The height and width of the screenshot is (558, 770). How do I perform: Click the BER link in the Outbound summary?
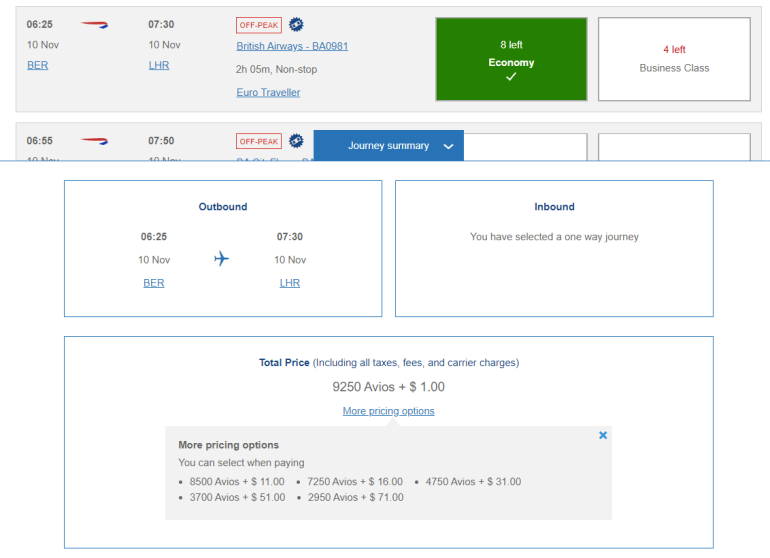(x=154, y=283)
